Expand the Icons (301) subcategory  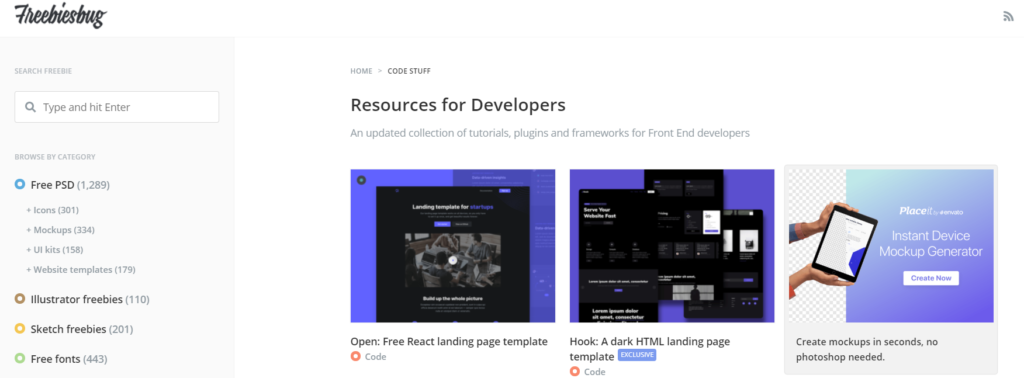point(52,210)
